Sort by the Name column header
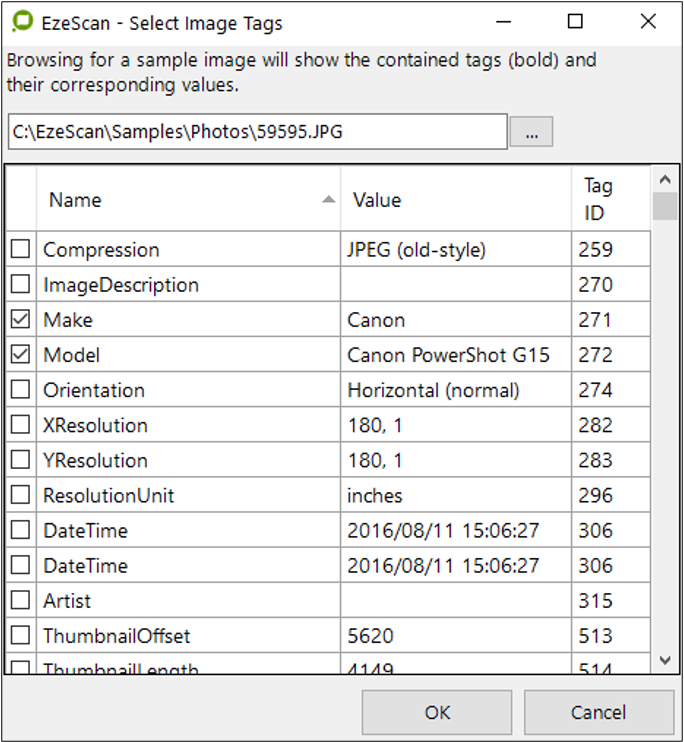Screen dimensions: 684x742 coord(188,200)
